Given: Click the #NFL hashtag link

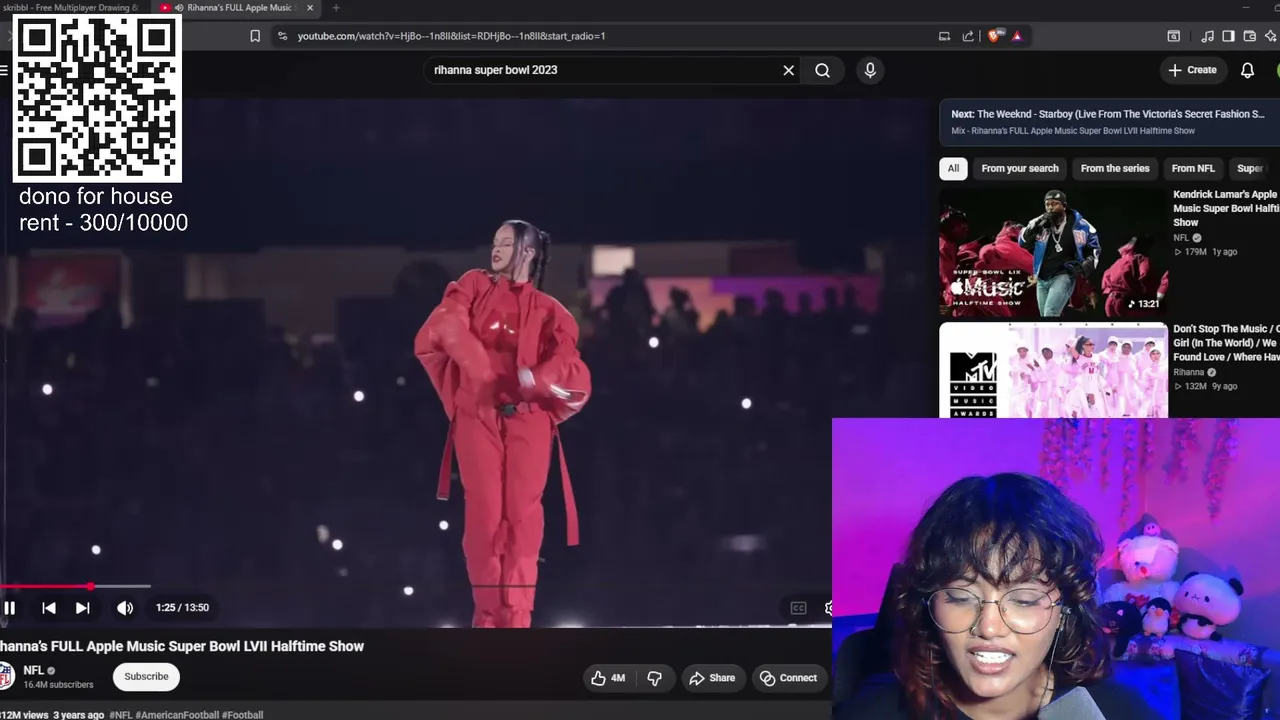Looking at the screenshot, I should [x=120, y=715].
